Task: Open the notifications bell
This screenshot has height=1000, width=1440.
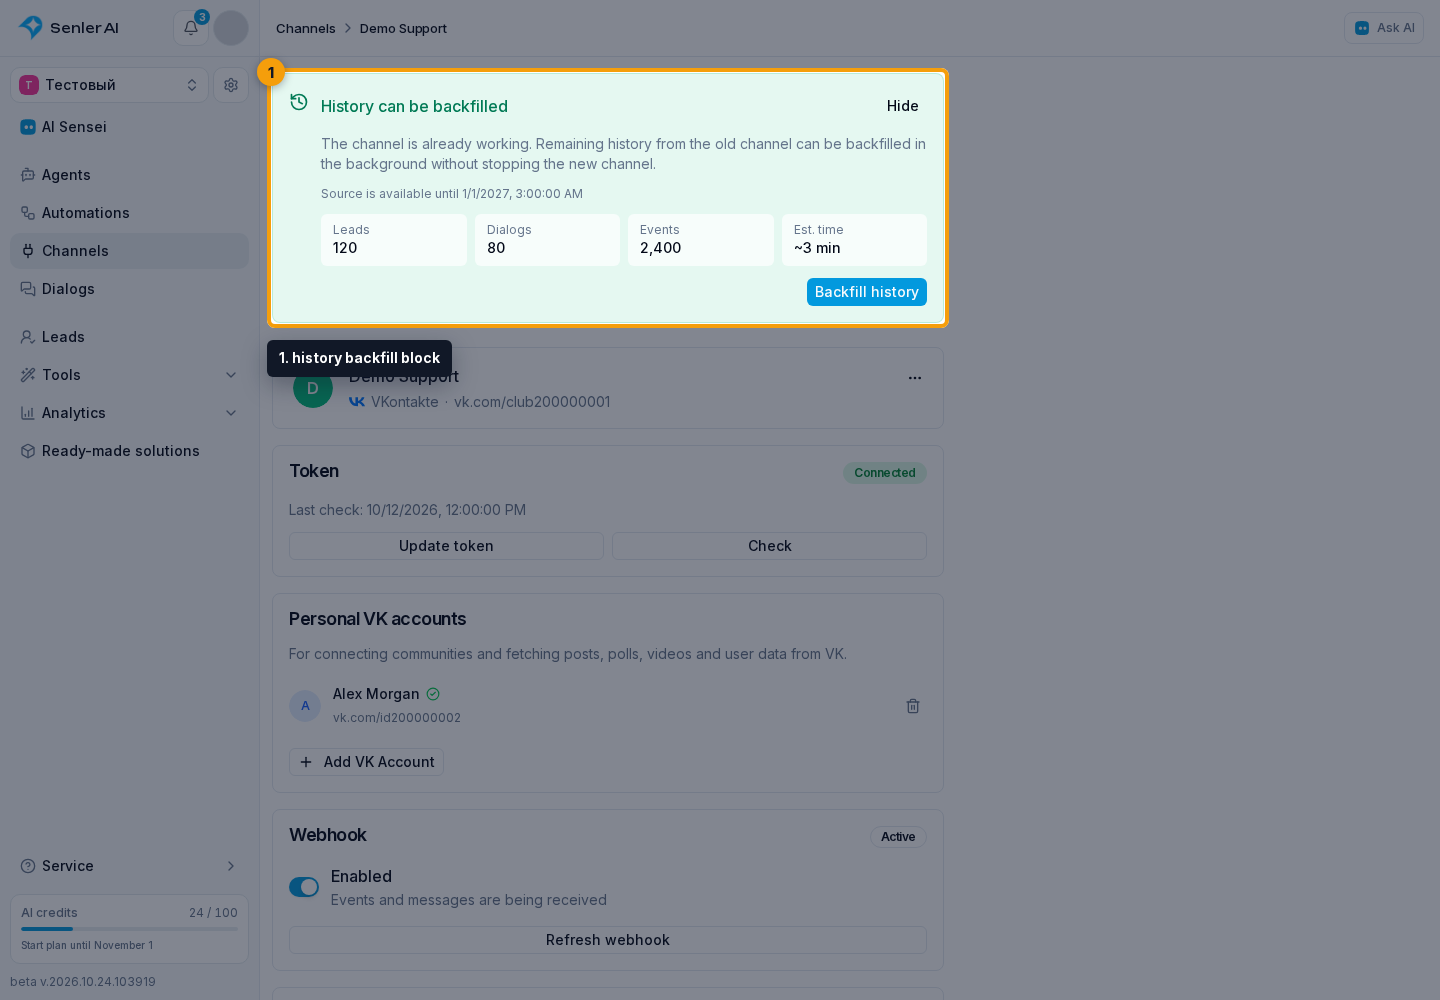Action: point(191,28)
